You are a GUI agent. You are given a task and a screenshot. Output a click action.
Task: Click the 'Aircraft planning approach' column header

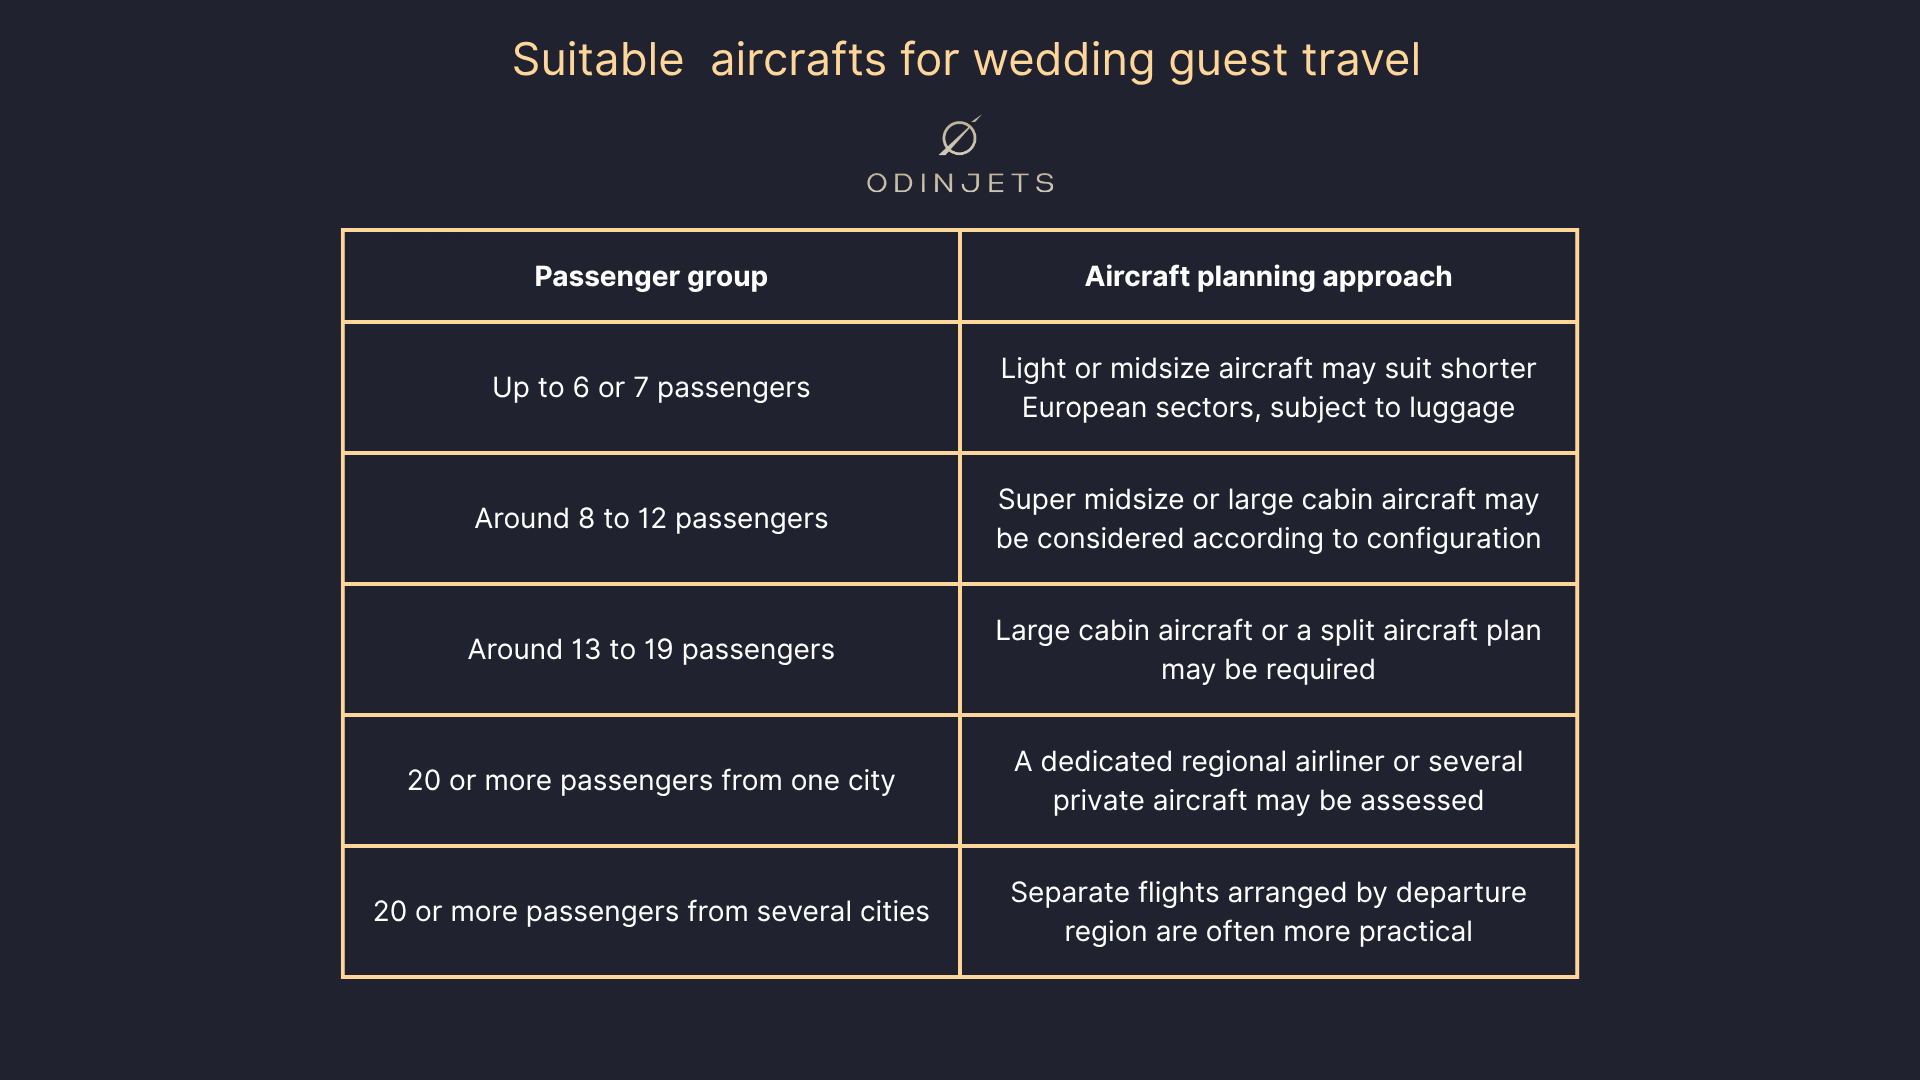(x=1268, y=276)
